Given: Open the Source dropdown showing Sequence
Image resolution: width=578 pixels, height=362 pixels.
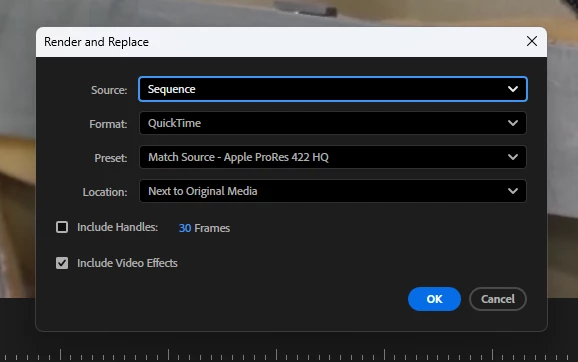Looking at the screenshot, I should pyautogui.click(x=333, y=89).
